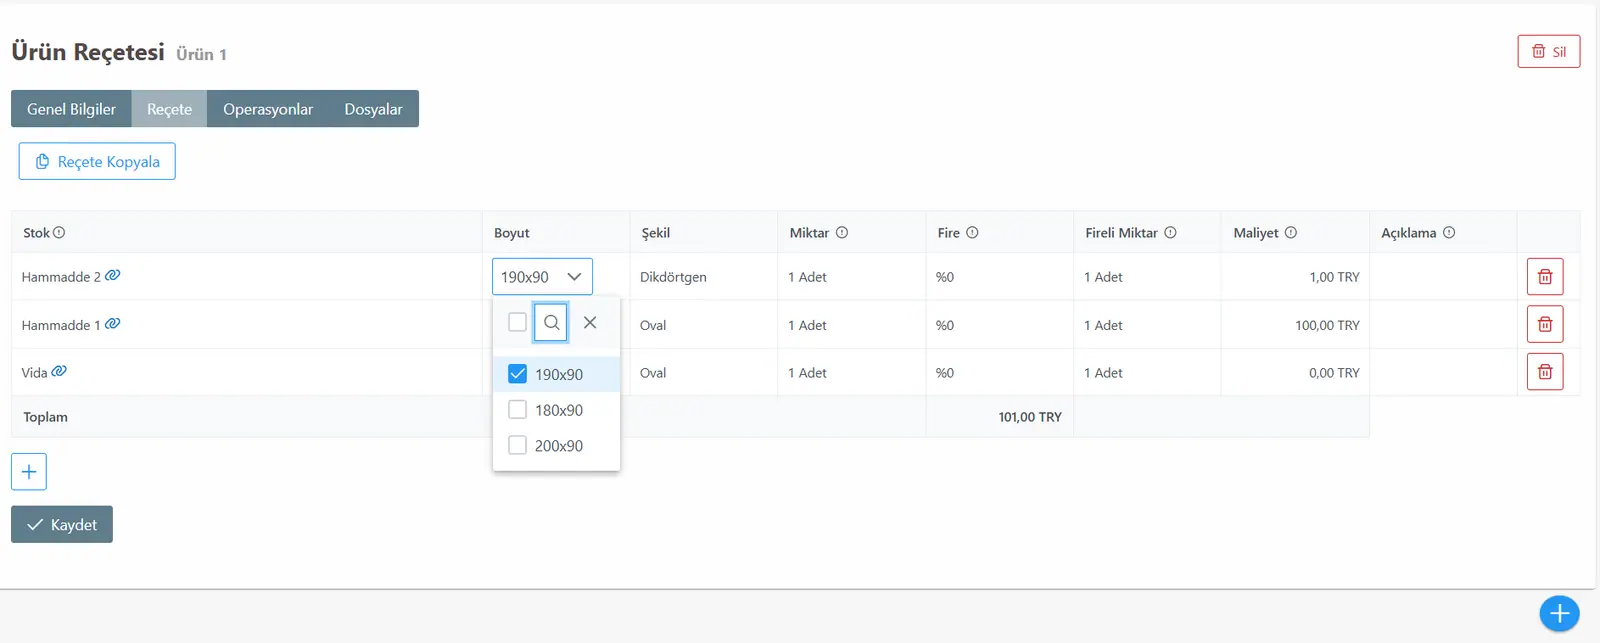Click the 0,00 TRY cost cell

tap(1294, 372)
